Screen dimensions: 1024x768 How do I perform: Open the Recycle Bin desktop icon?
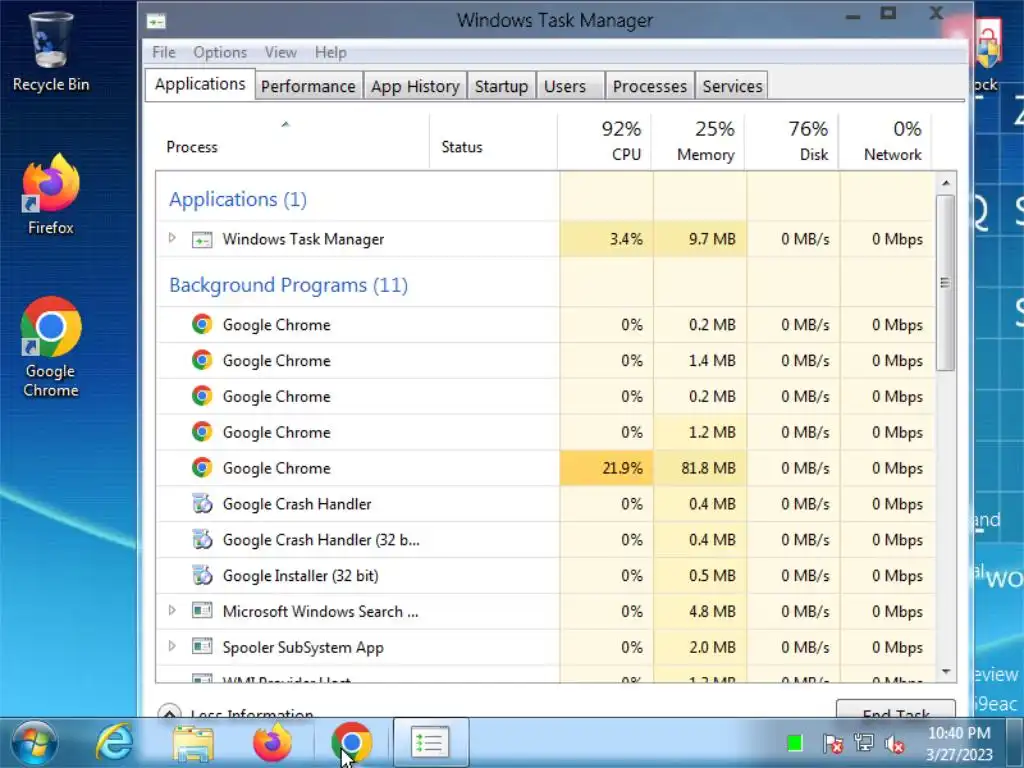tap(50, 52)
